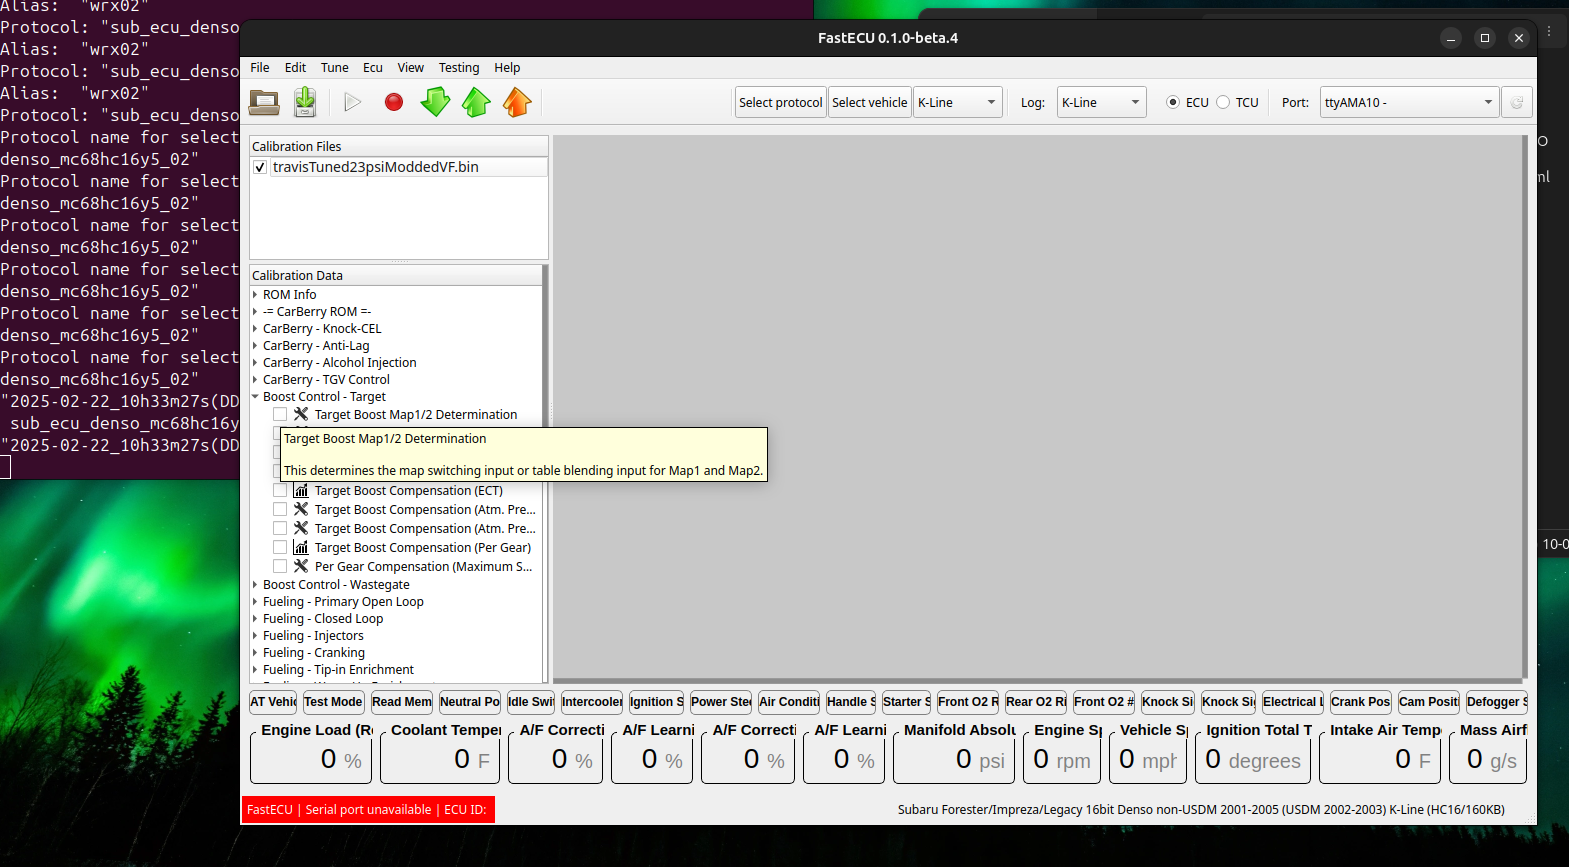Open the Help menu
Viewport: 1569px width, 867px height.
pos(507,68)
